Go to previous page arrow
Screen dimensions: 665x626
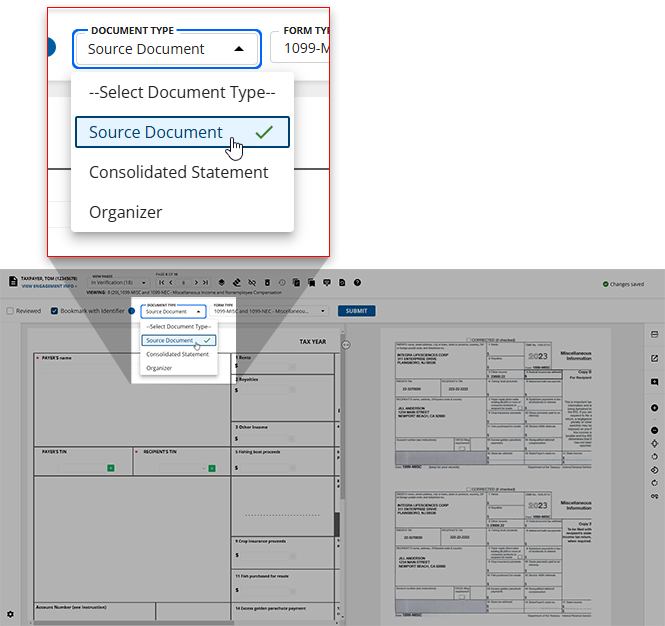pos(170,282)
